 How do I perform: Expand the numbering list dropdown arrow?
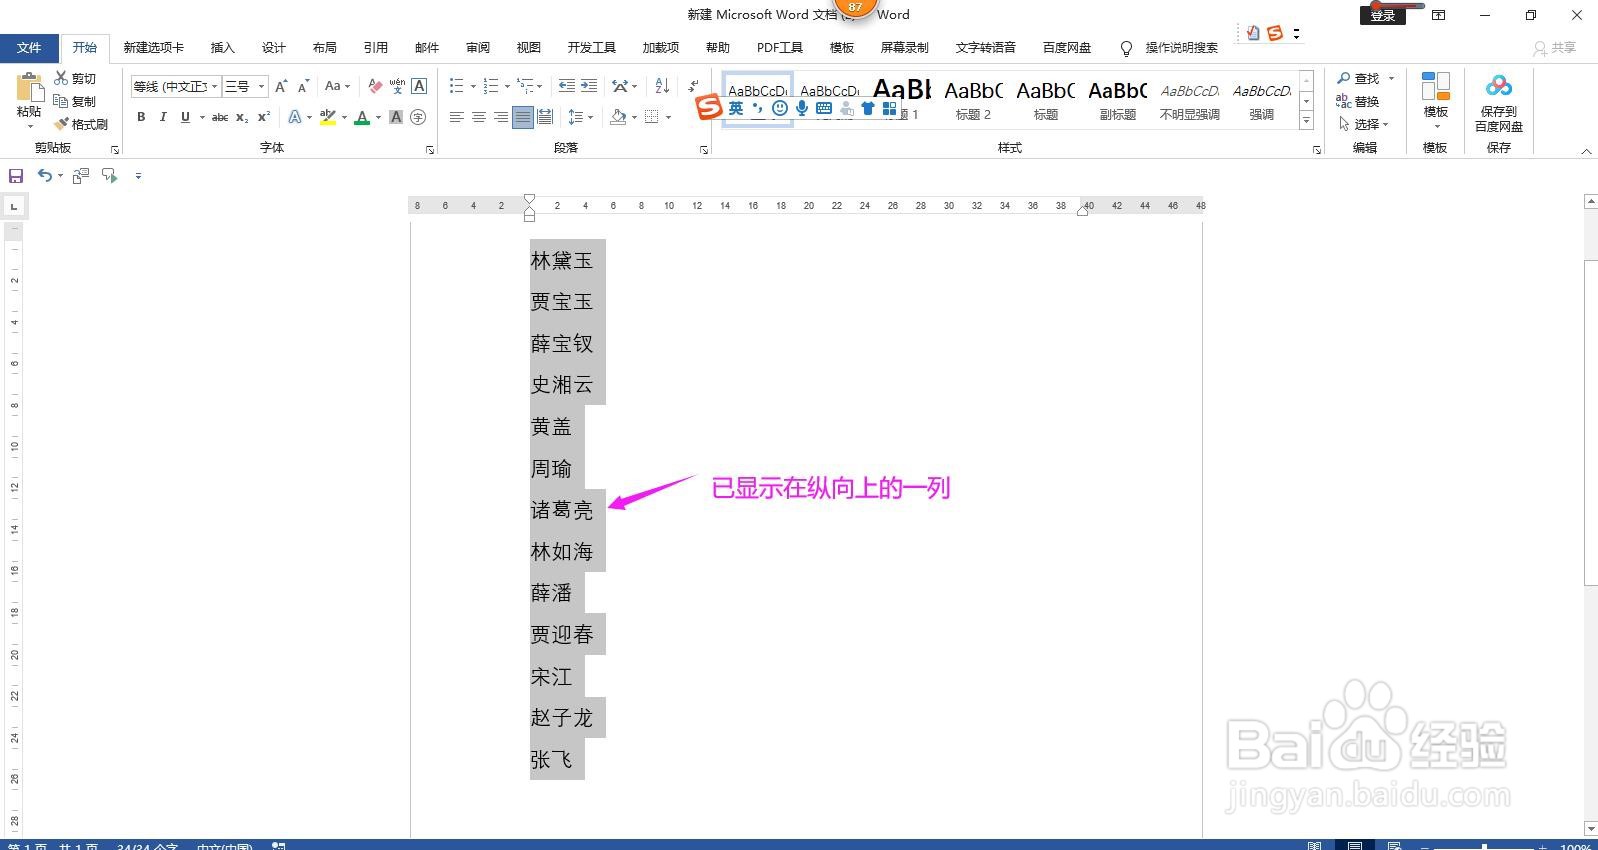tap(507, 86)
